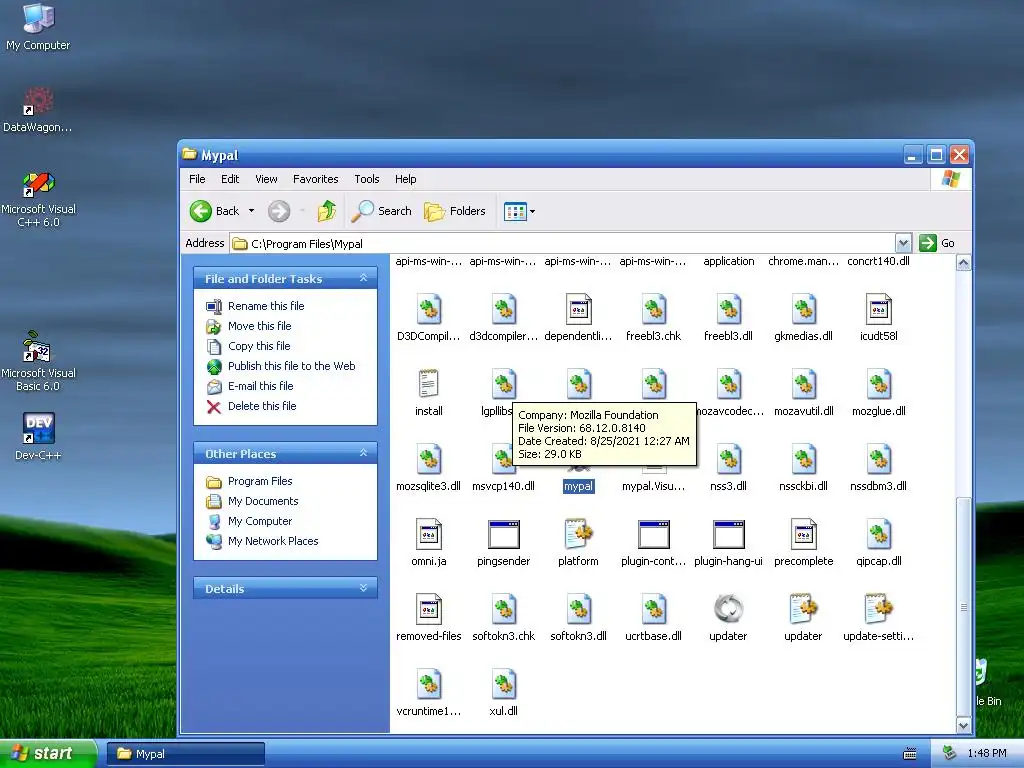Viewport: 1024px width, 768px height.
Task: Collapse the Other Places panel
Action: [x=363, y=453]
